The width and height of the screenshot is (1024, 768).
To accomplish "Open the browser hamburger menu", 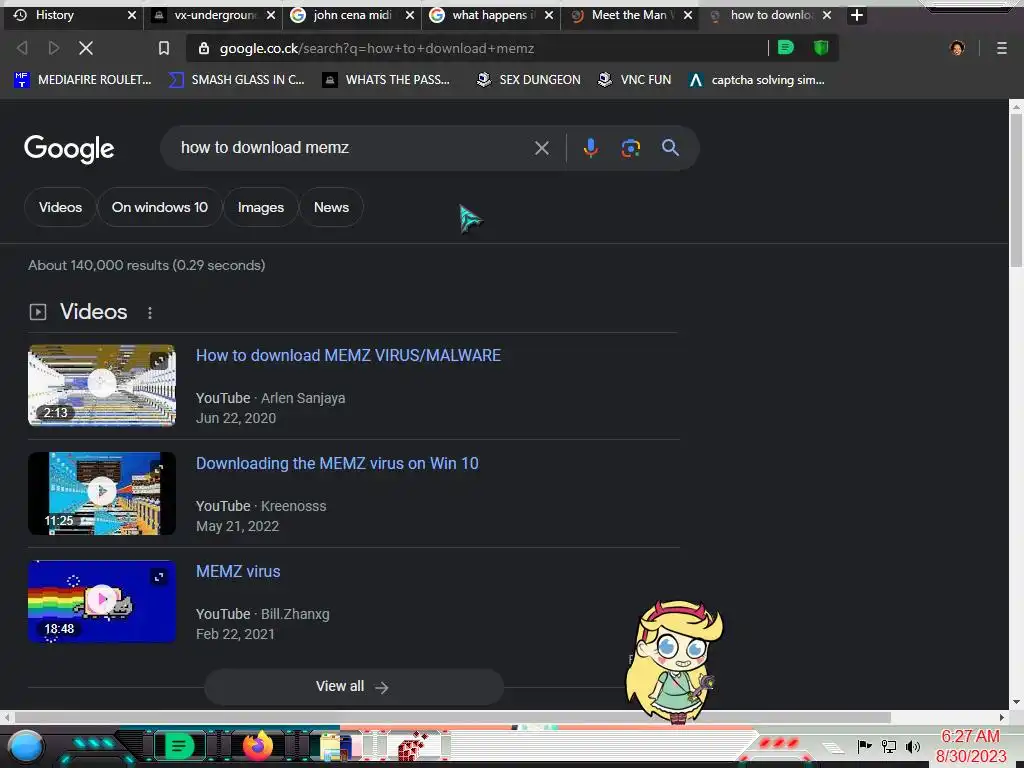I will point(1002,48).
